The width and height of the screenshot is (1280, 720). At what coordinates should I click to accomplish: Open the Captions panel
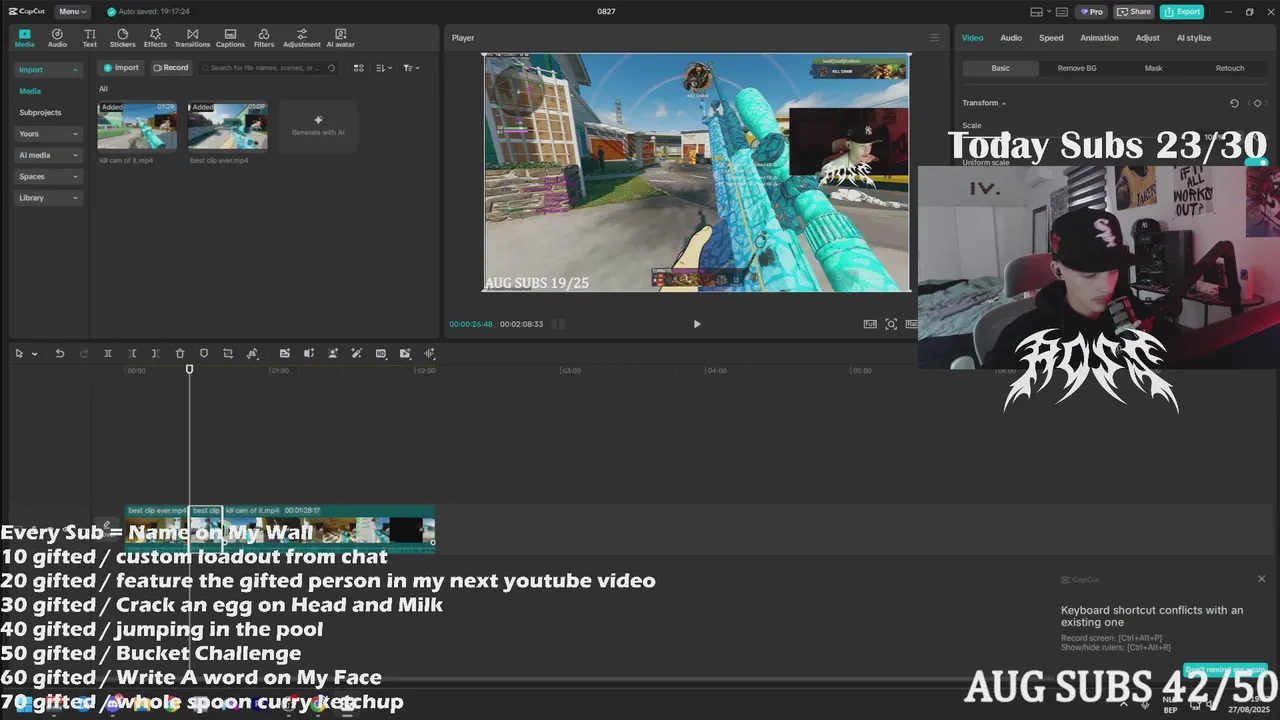click(x=230, y=38)
